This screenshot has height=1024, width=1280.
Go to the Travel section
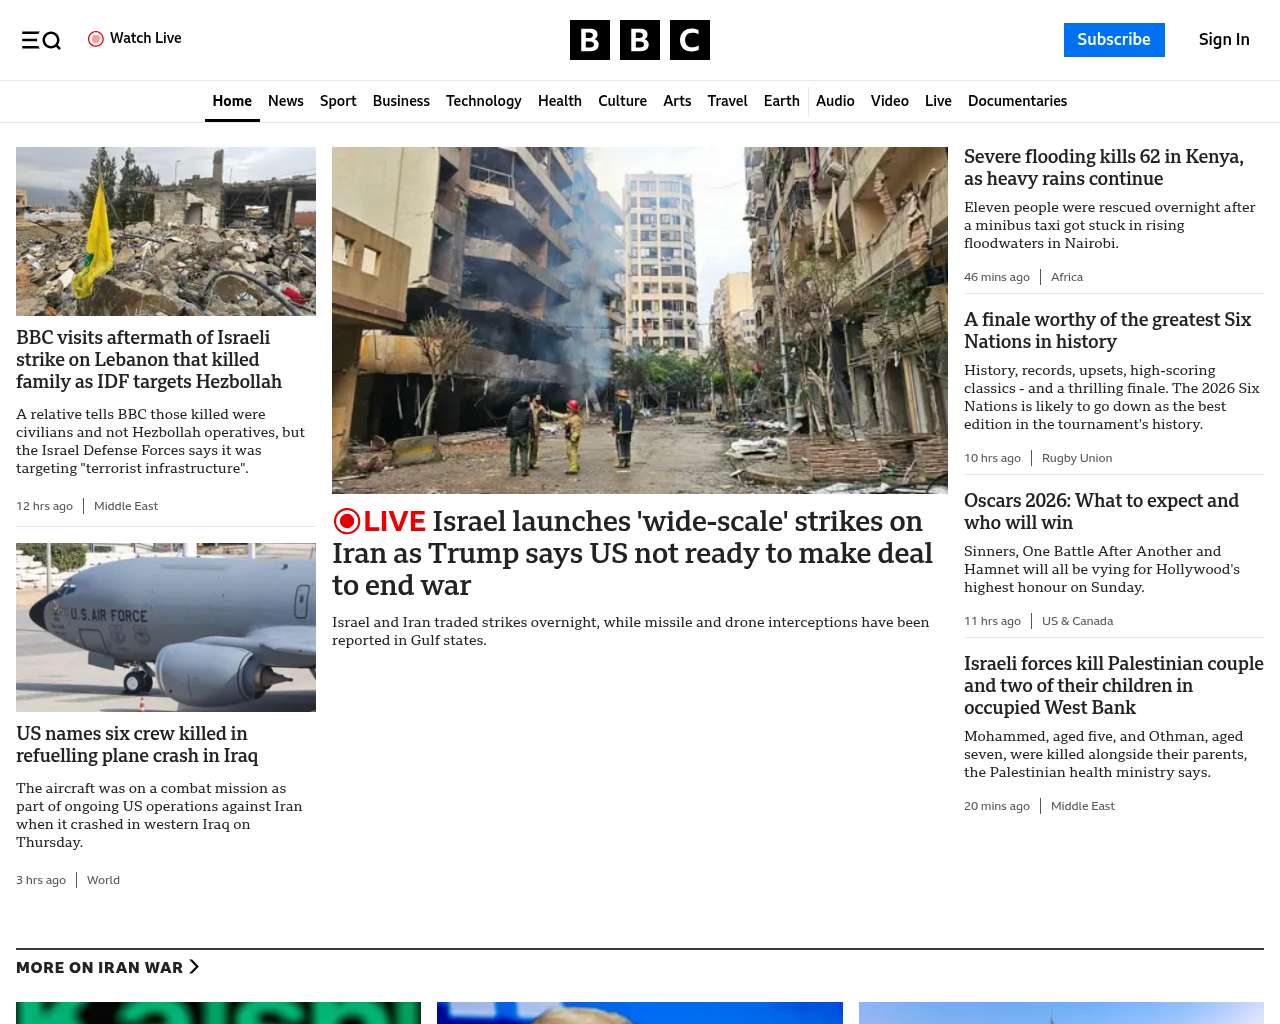[727, 101]
